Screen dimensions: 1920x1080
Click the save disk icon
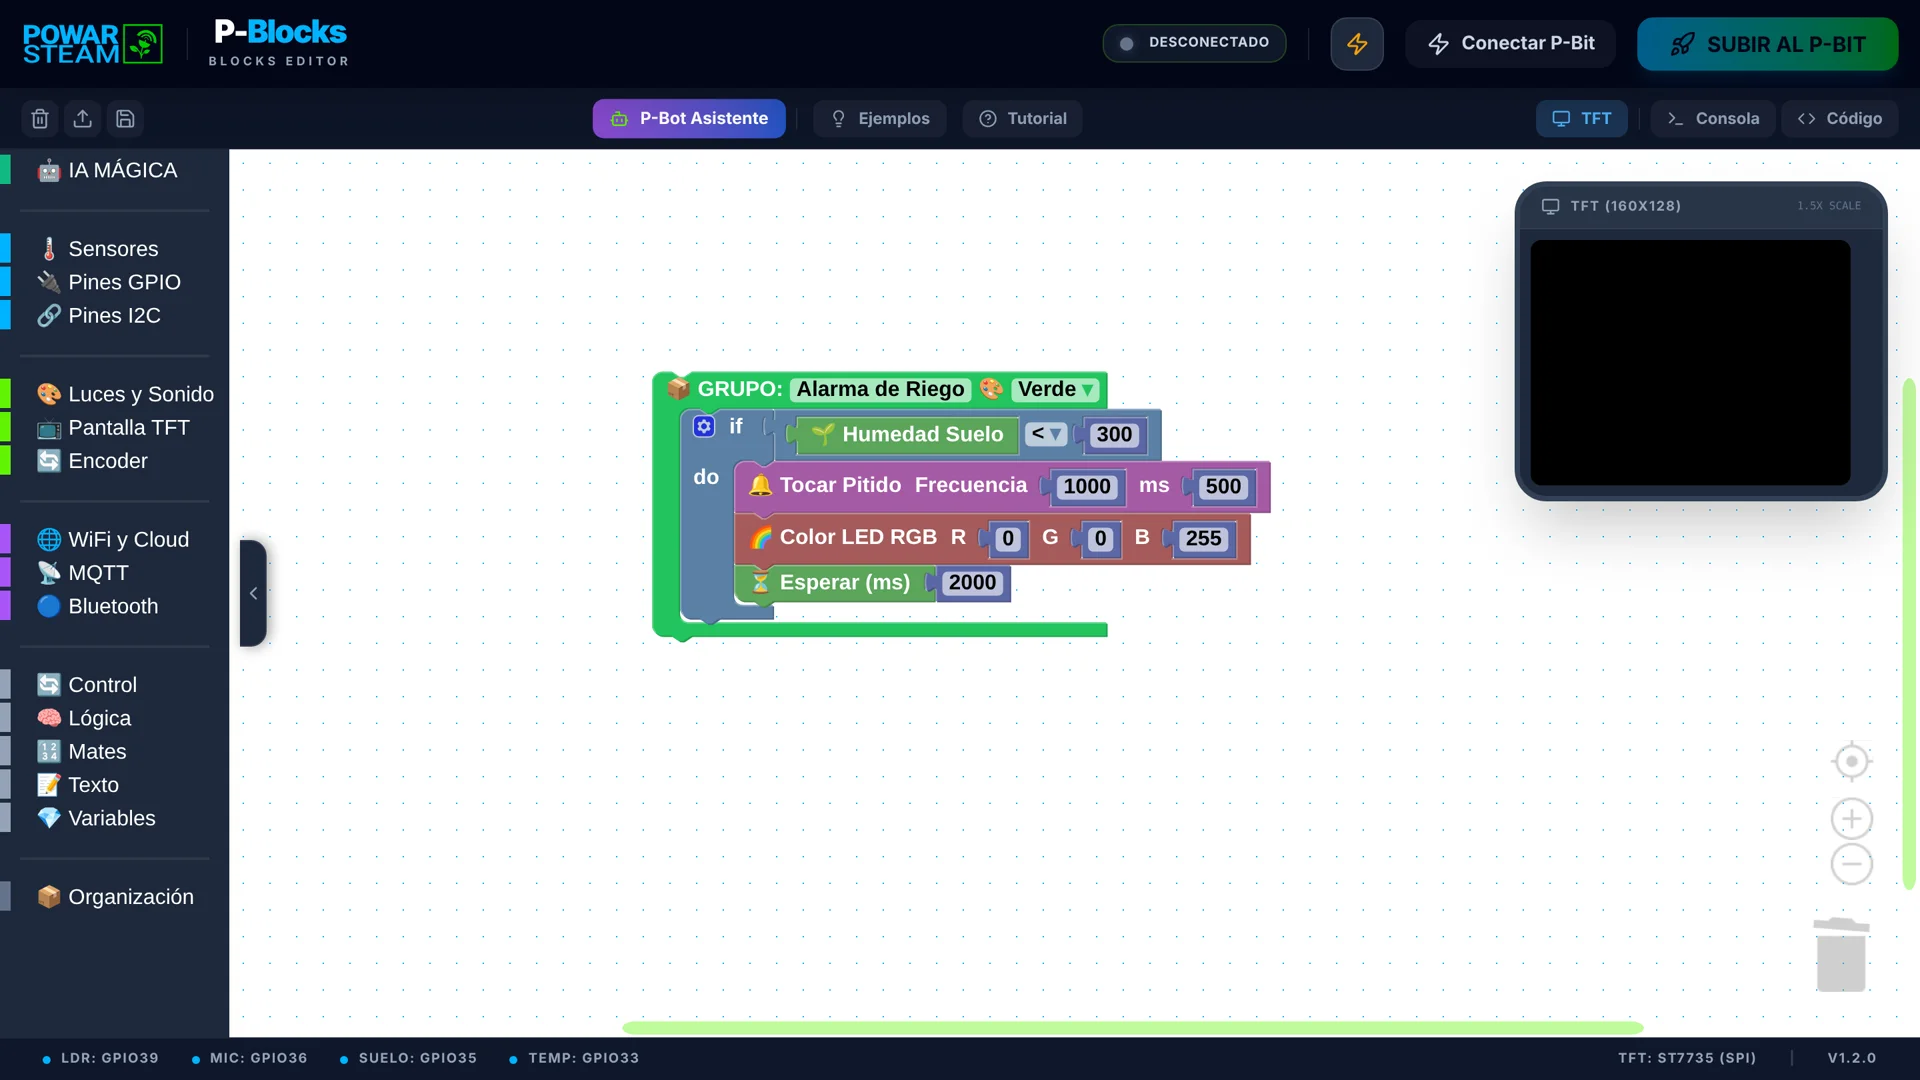[x=125, y=119]
